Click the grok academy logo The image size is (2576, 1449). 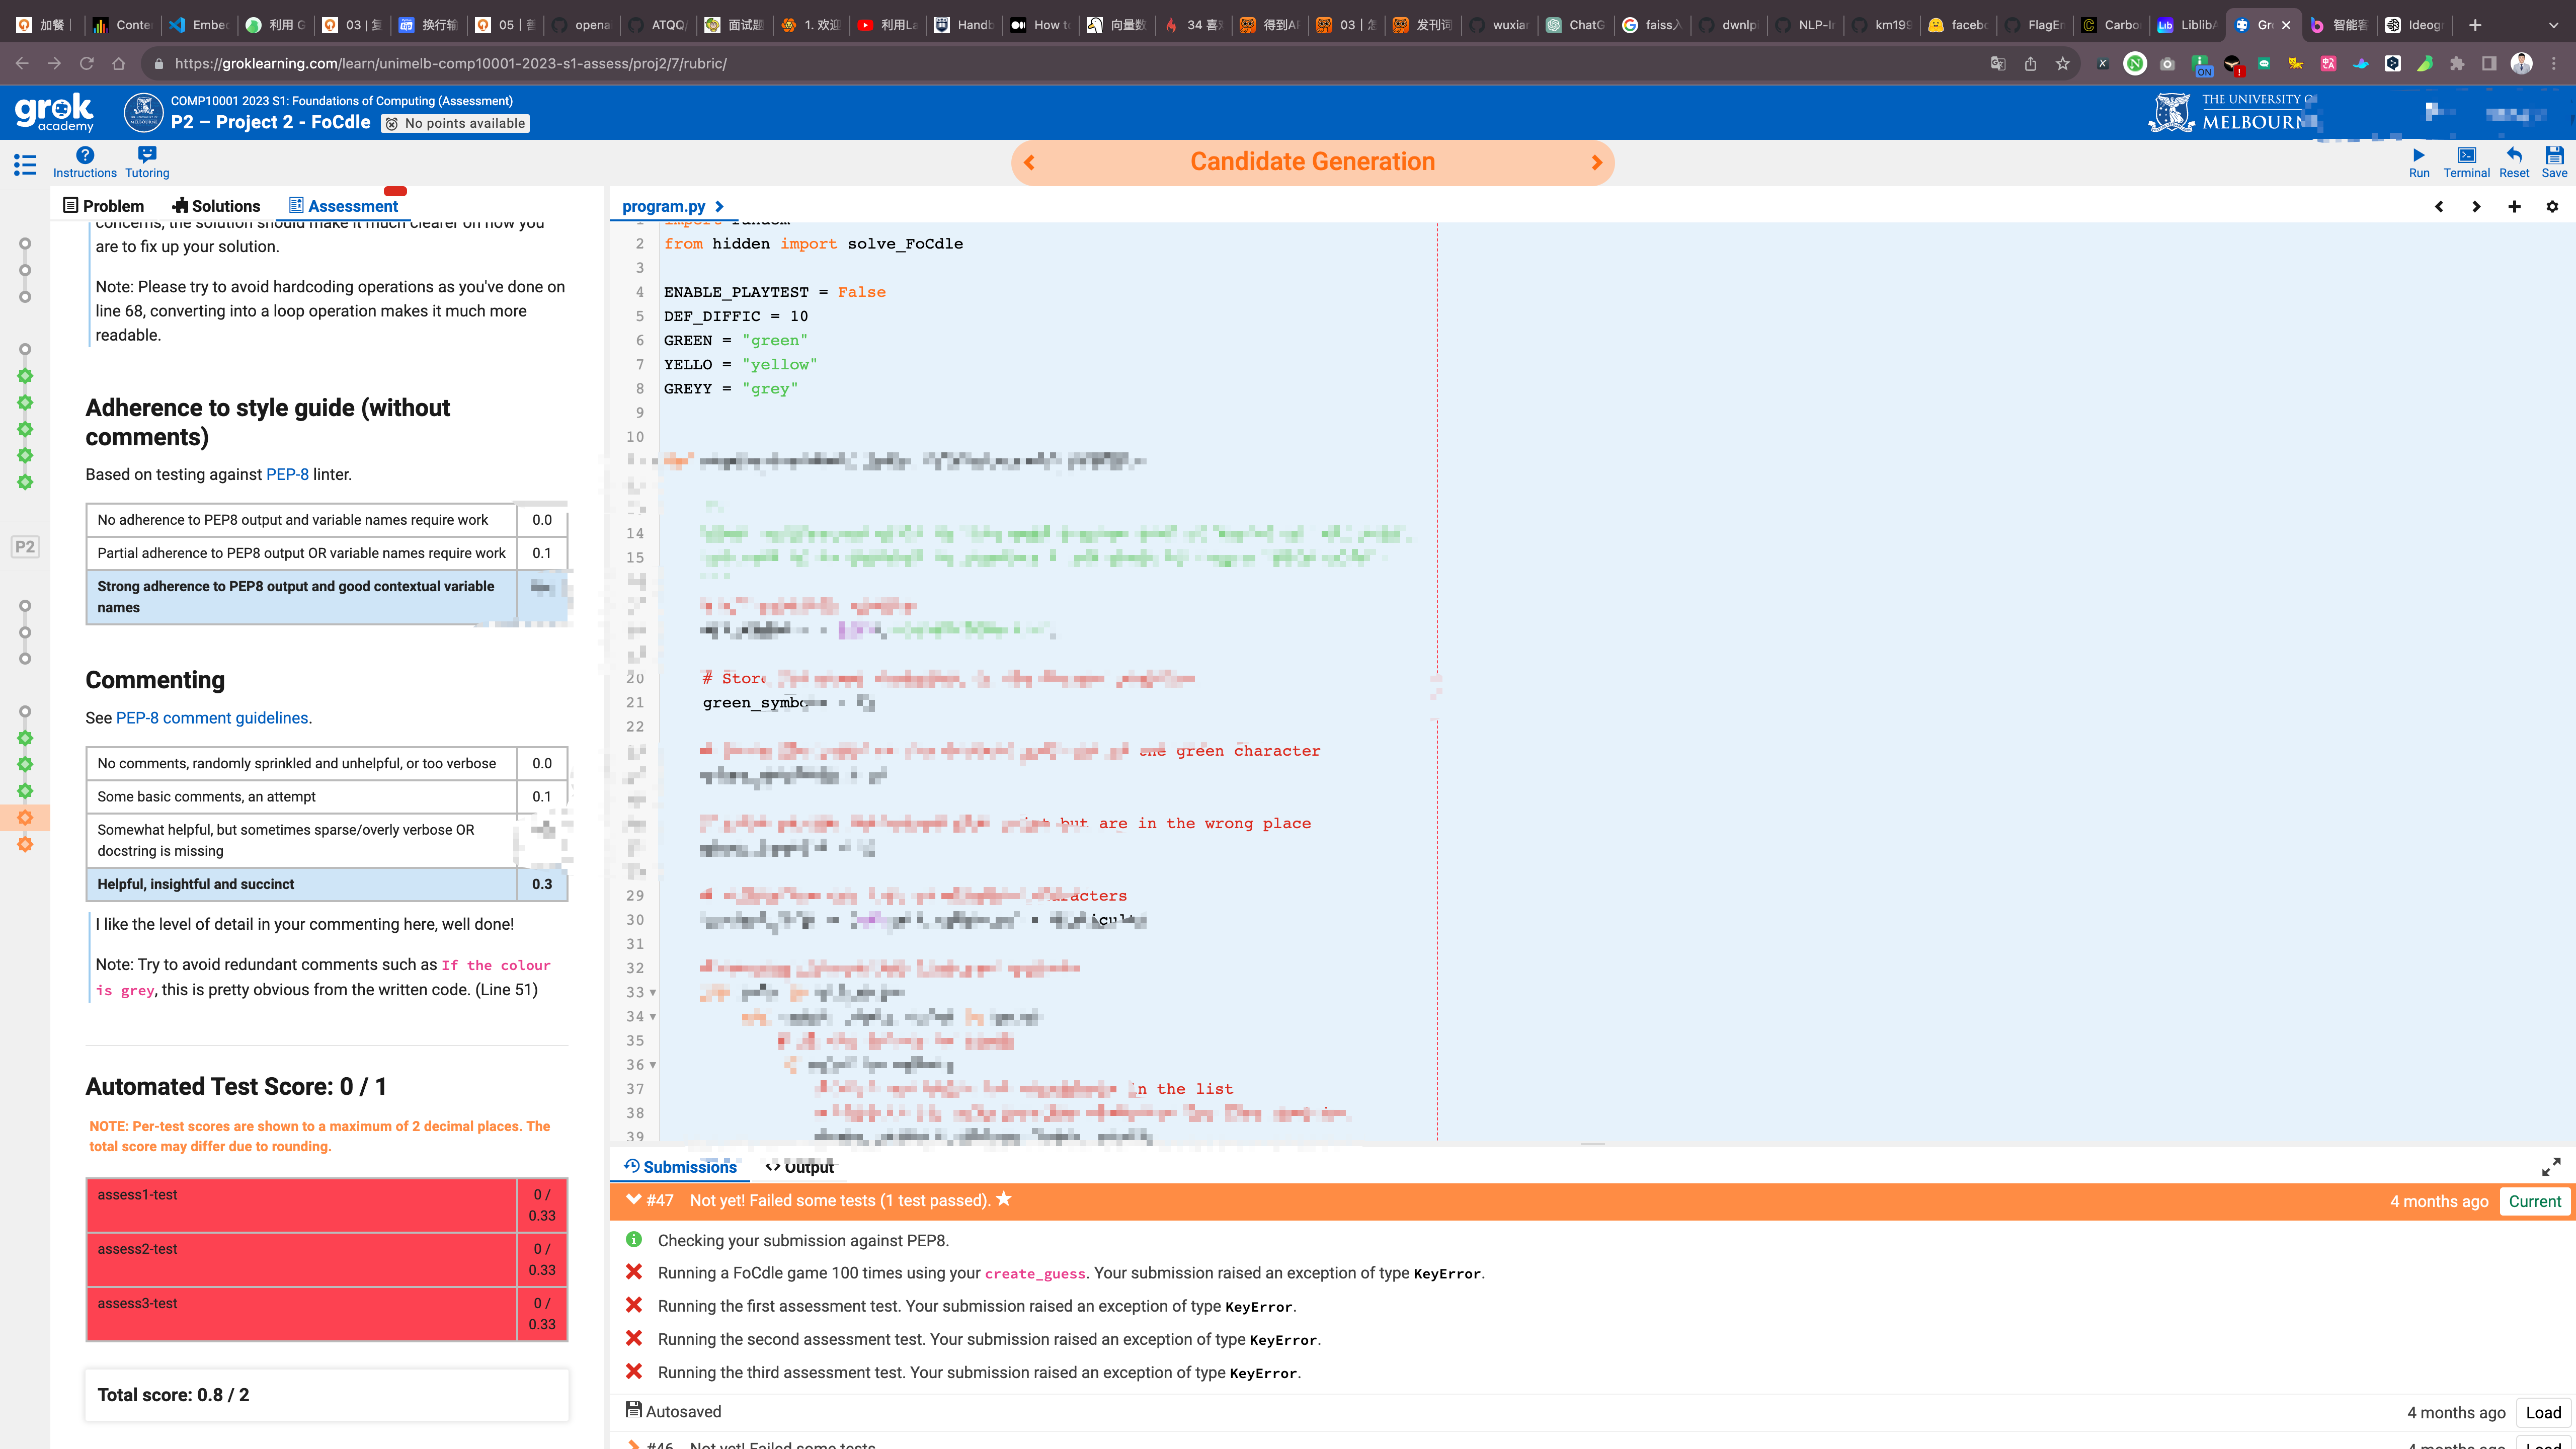click(x=55, y=113)
